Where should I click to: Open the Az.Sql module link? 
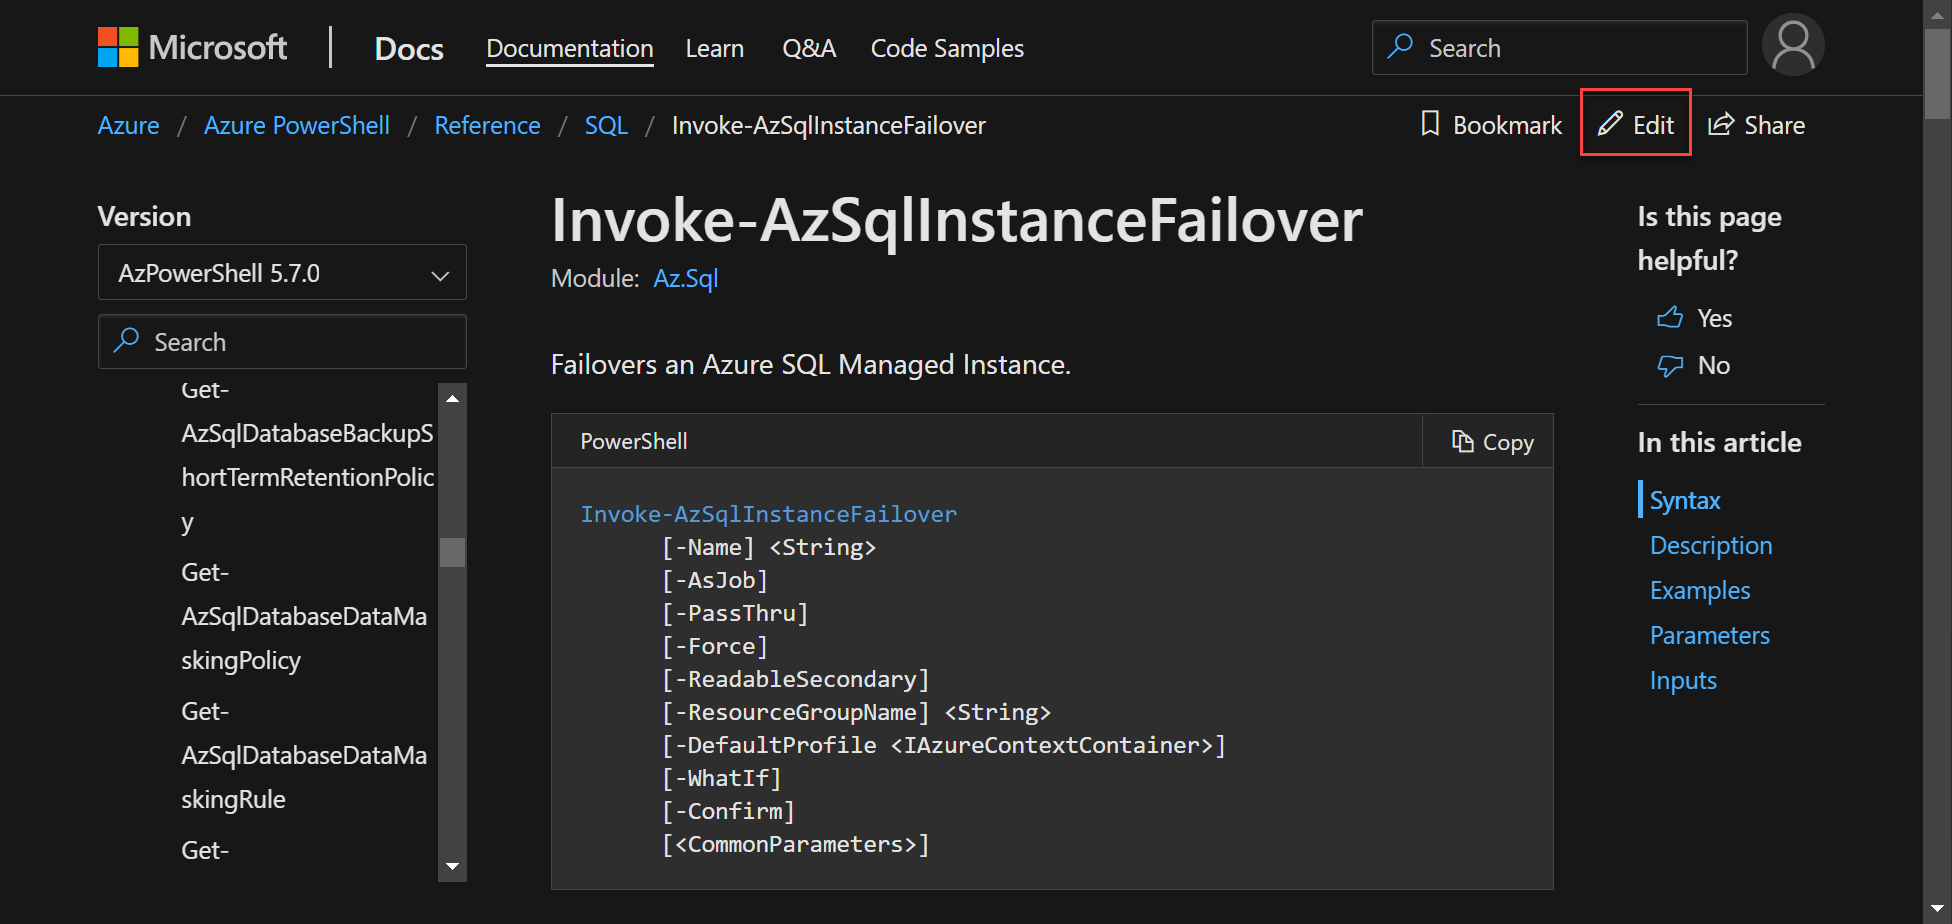pos(685,278)
